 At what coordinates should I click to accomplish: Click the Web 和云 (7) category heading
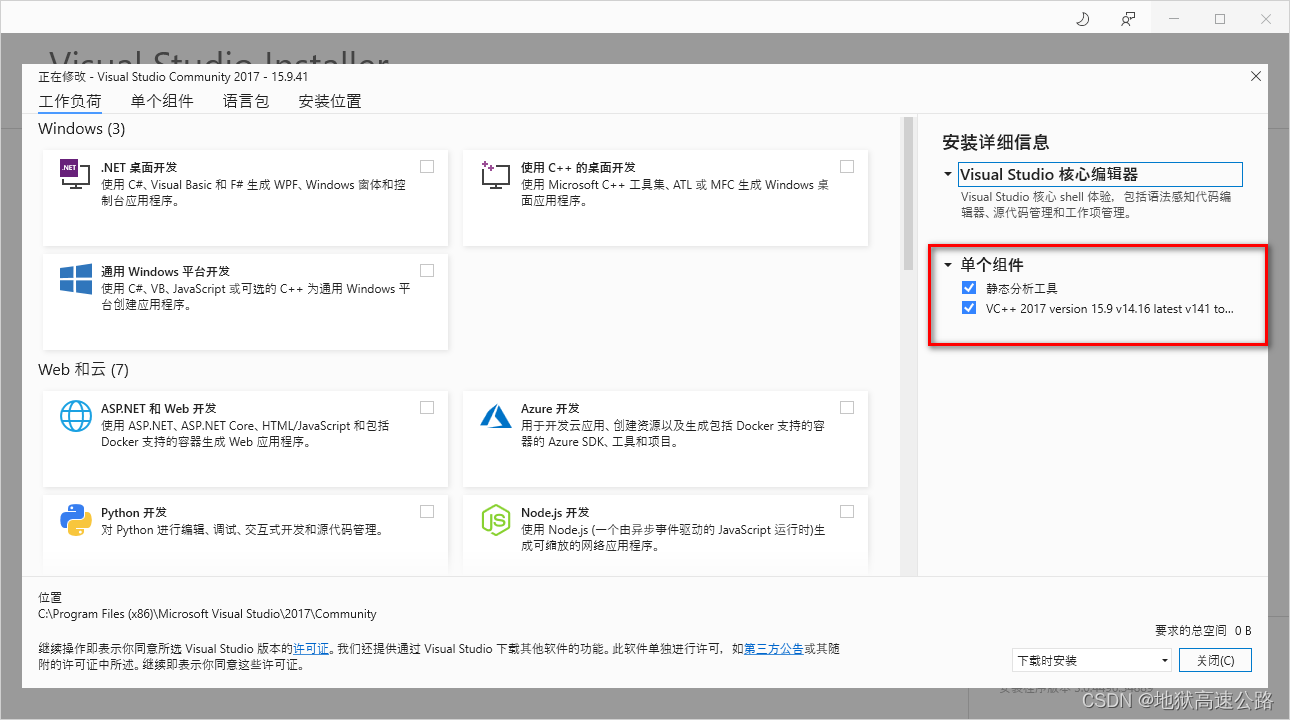84,369
